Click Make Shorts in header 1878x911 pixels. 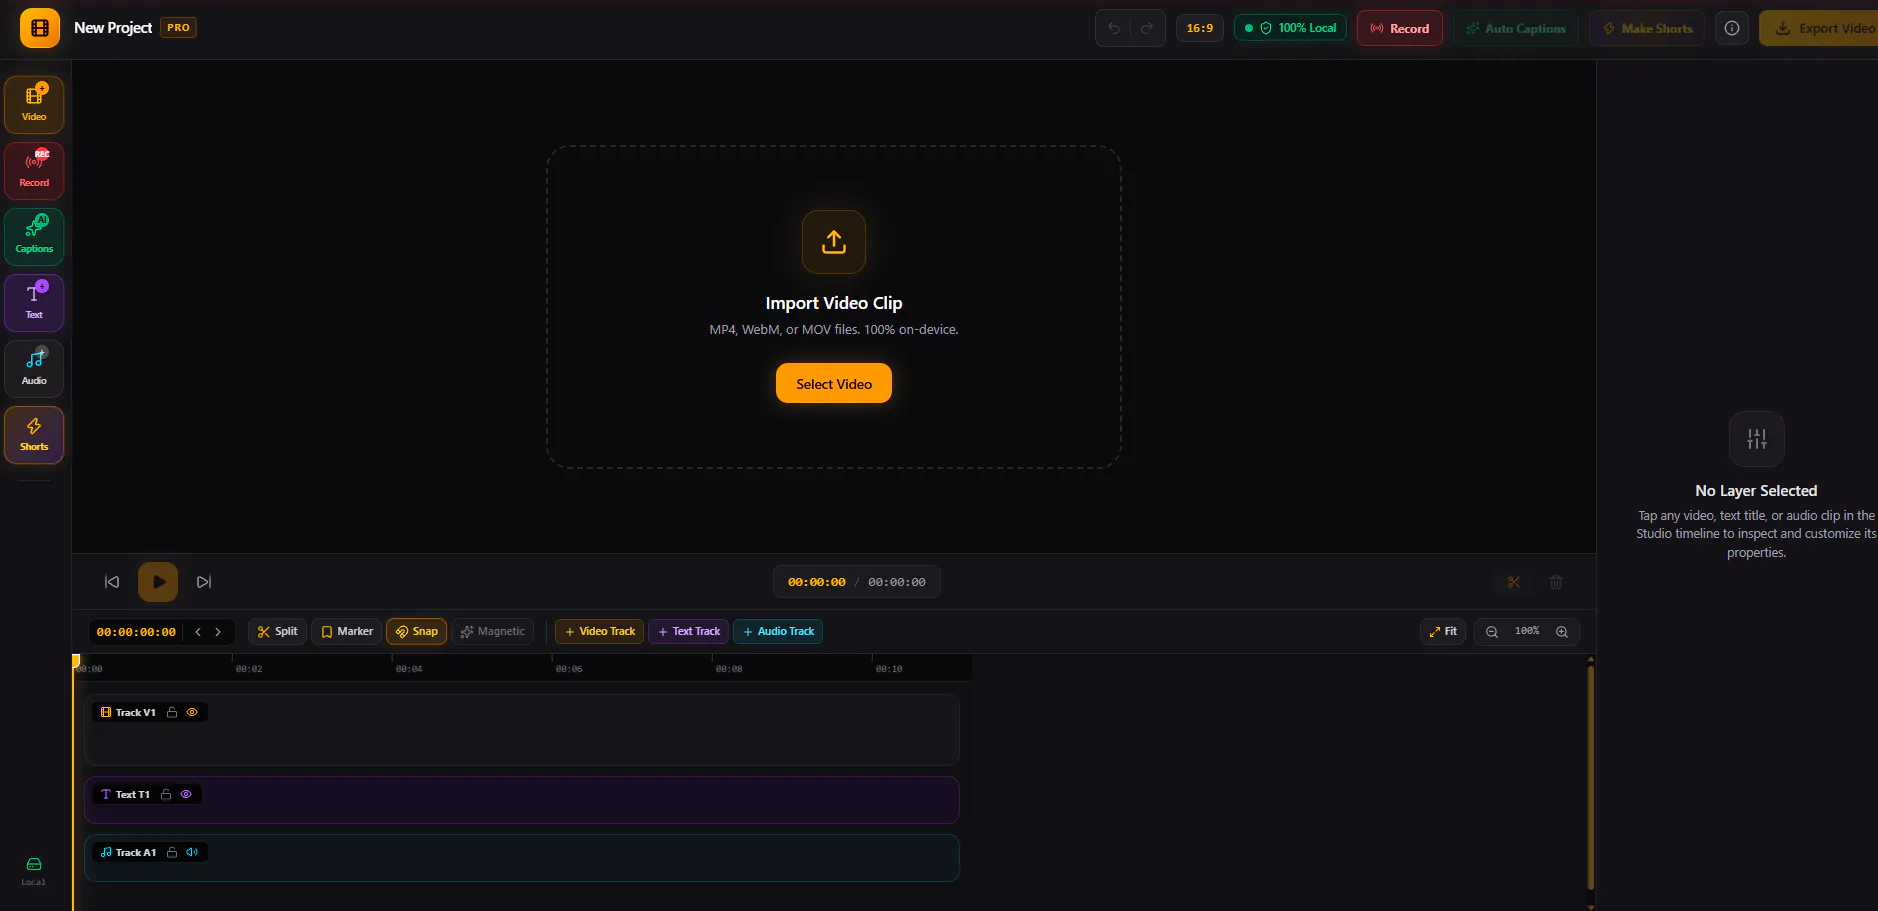click(1647, 28)
